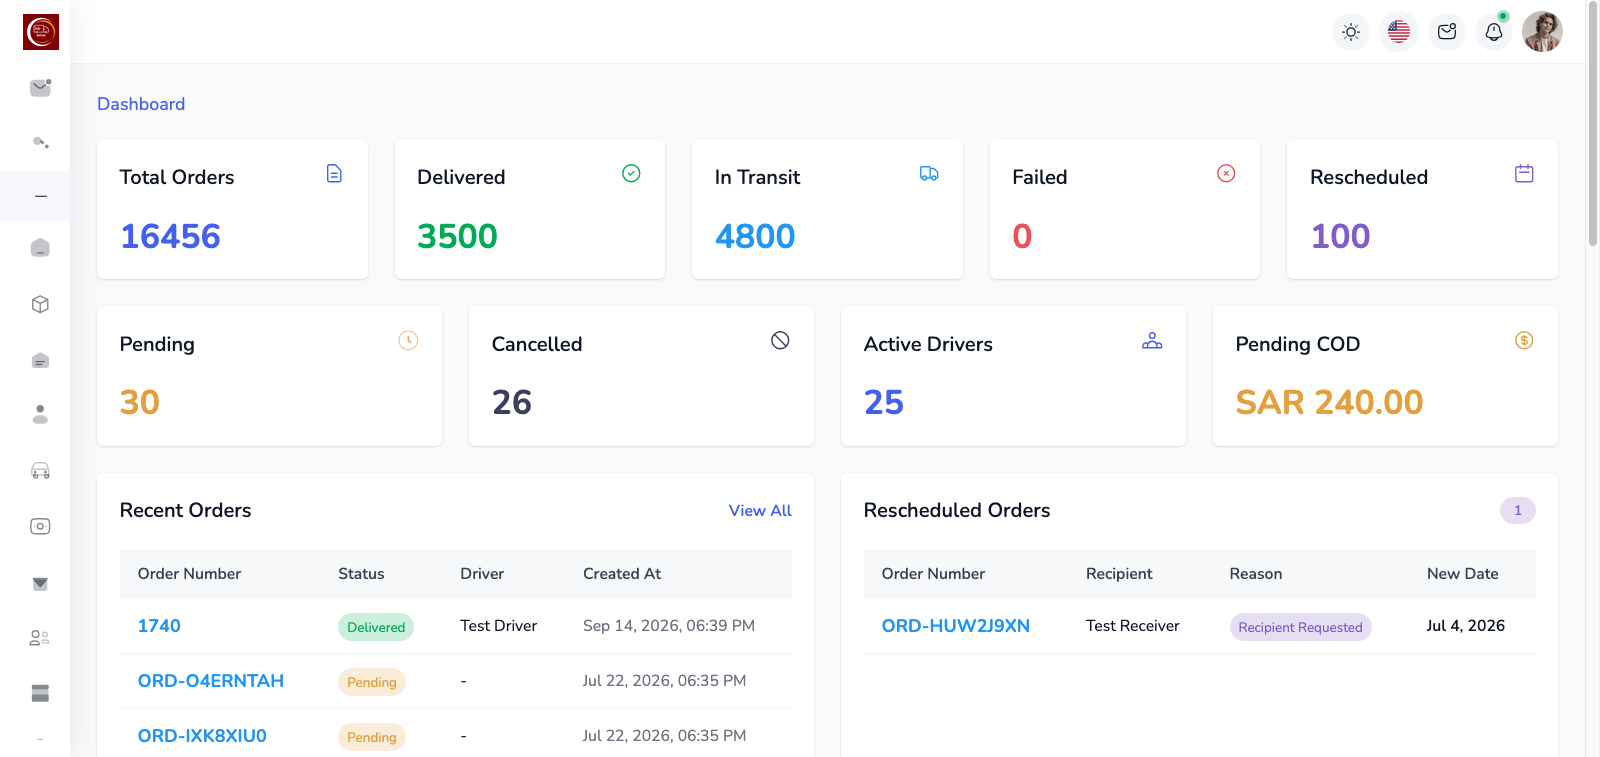Click the Delivered checkmark circle icon
The height and width of the screenshot is (757, 1600).
point(631,174)
